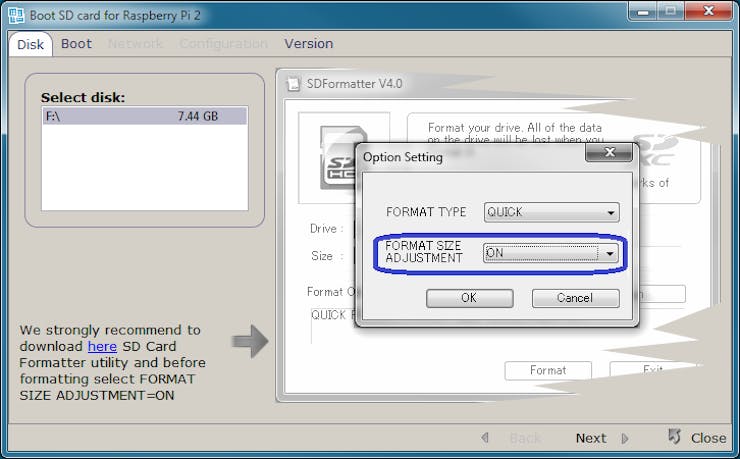740x459 pixels.
Task: Select the greyed-out Network tab
Action: point(135,44)
